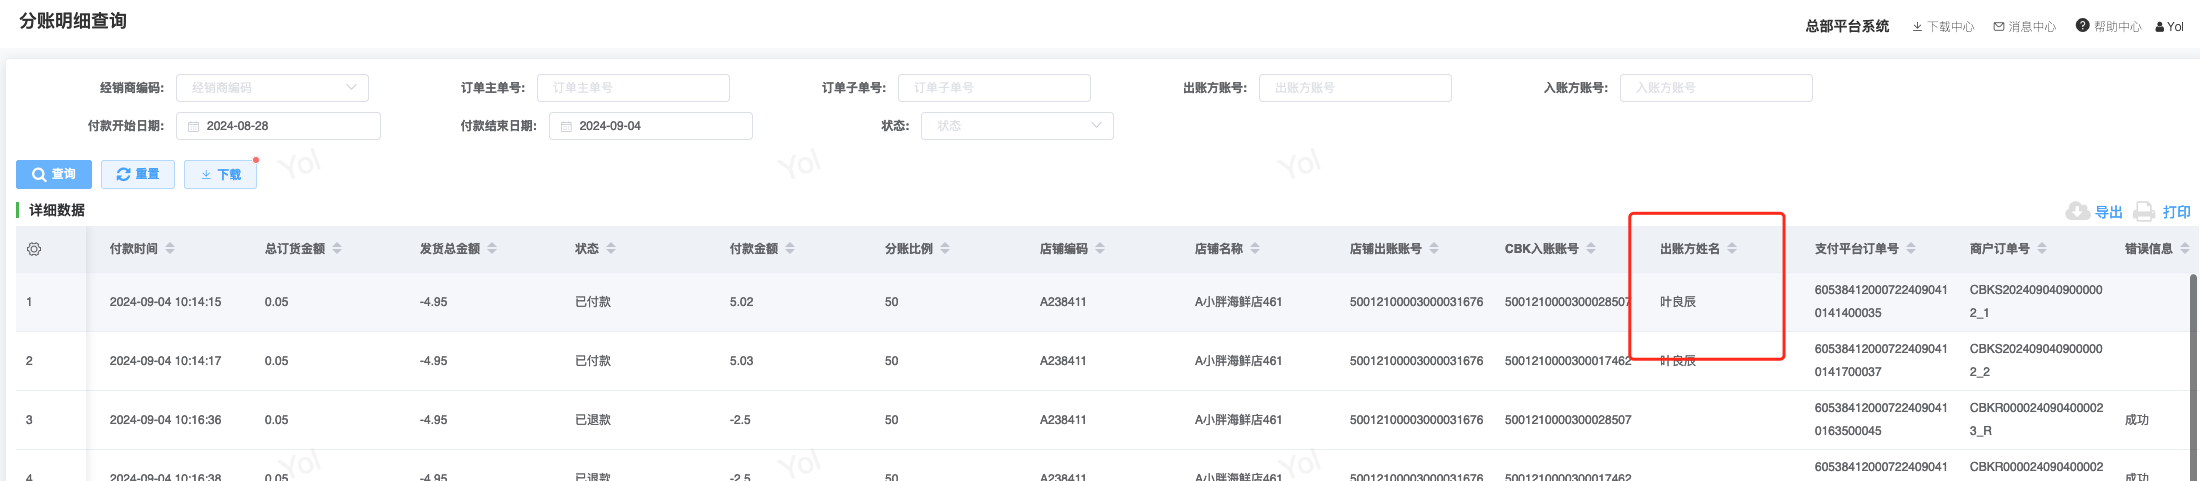Screen dimensions: 2200x481
Task: Sort by store code column
Action: [x=1100, y=249]
